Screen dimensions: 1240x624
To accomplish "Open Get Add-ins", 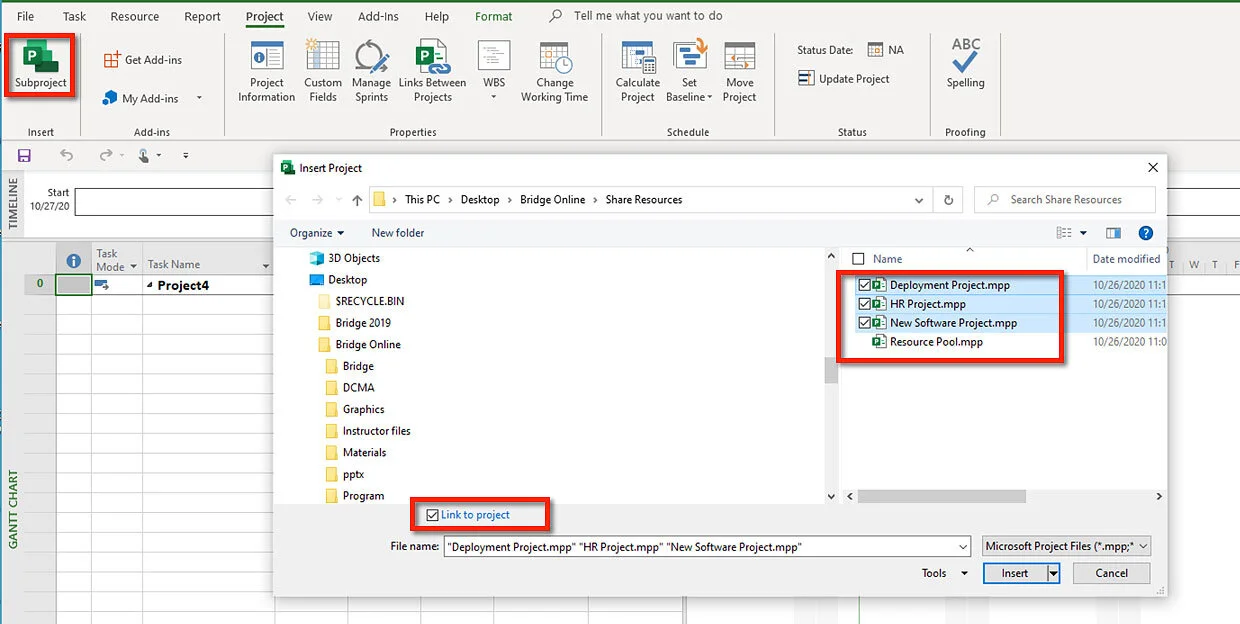I will click(142, 60).
